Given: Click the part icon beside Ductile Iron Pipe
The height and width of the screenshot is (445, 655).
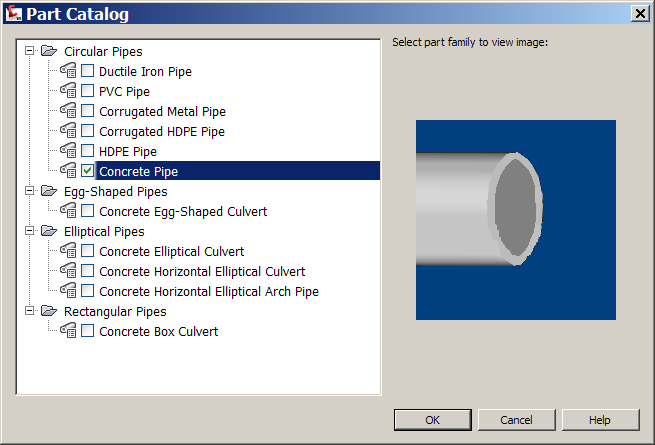Looking at the screenshot, I should pos(68,71).
